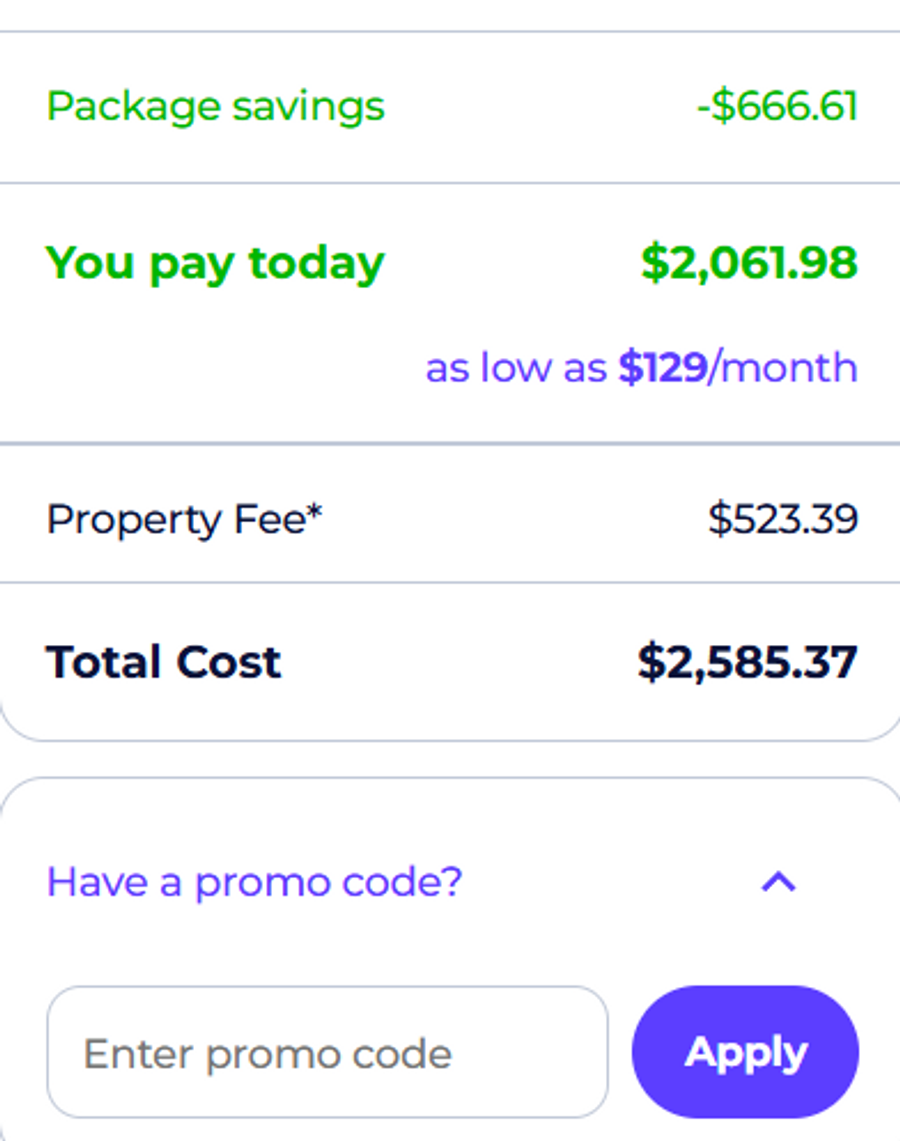Click the "promo code?" words in purple
The height and width of the screenshot is (1141, 900).
coord(328,882)
